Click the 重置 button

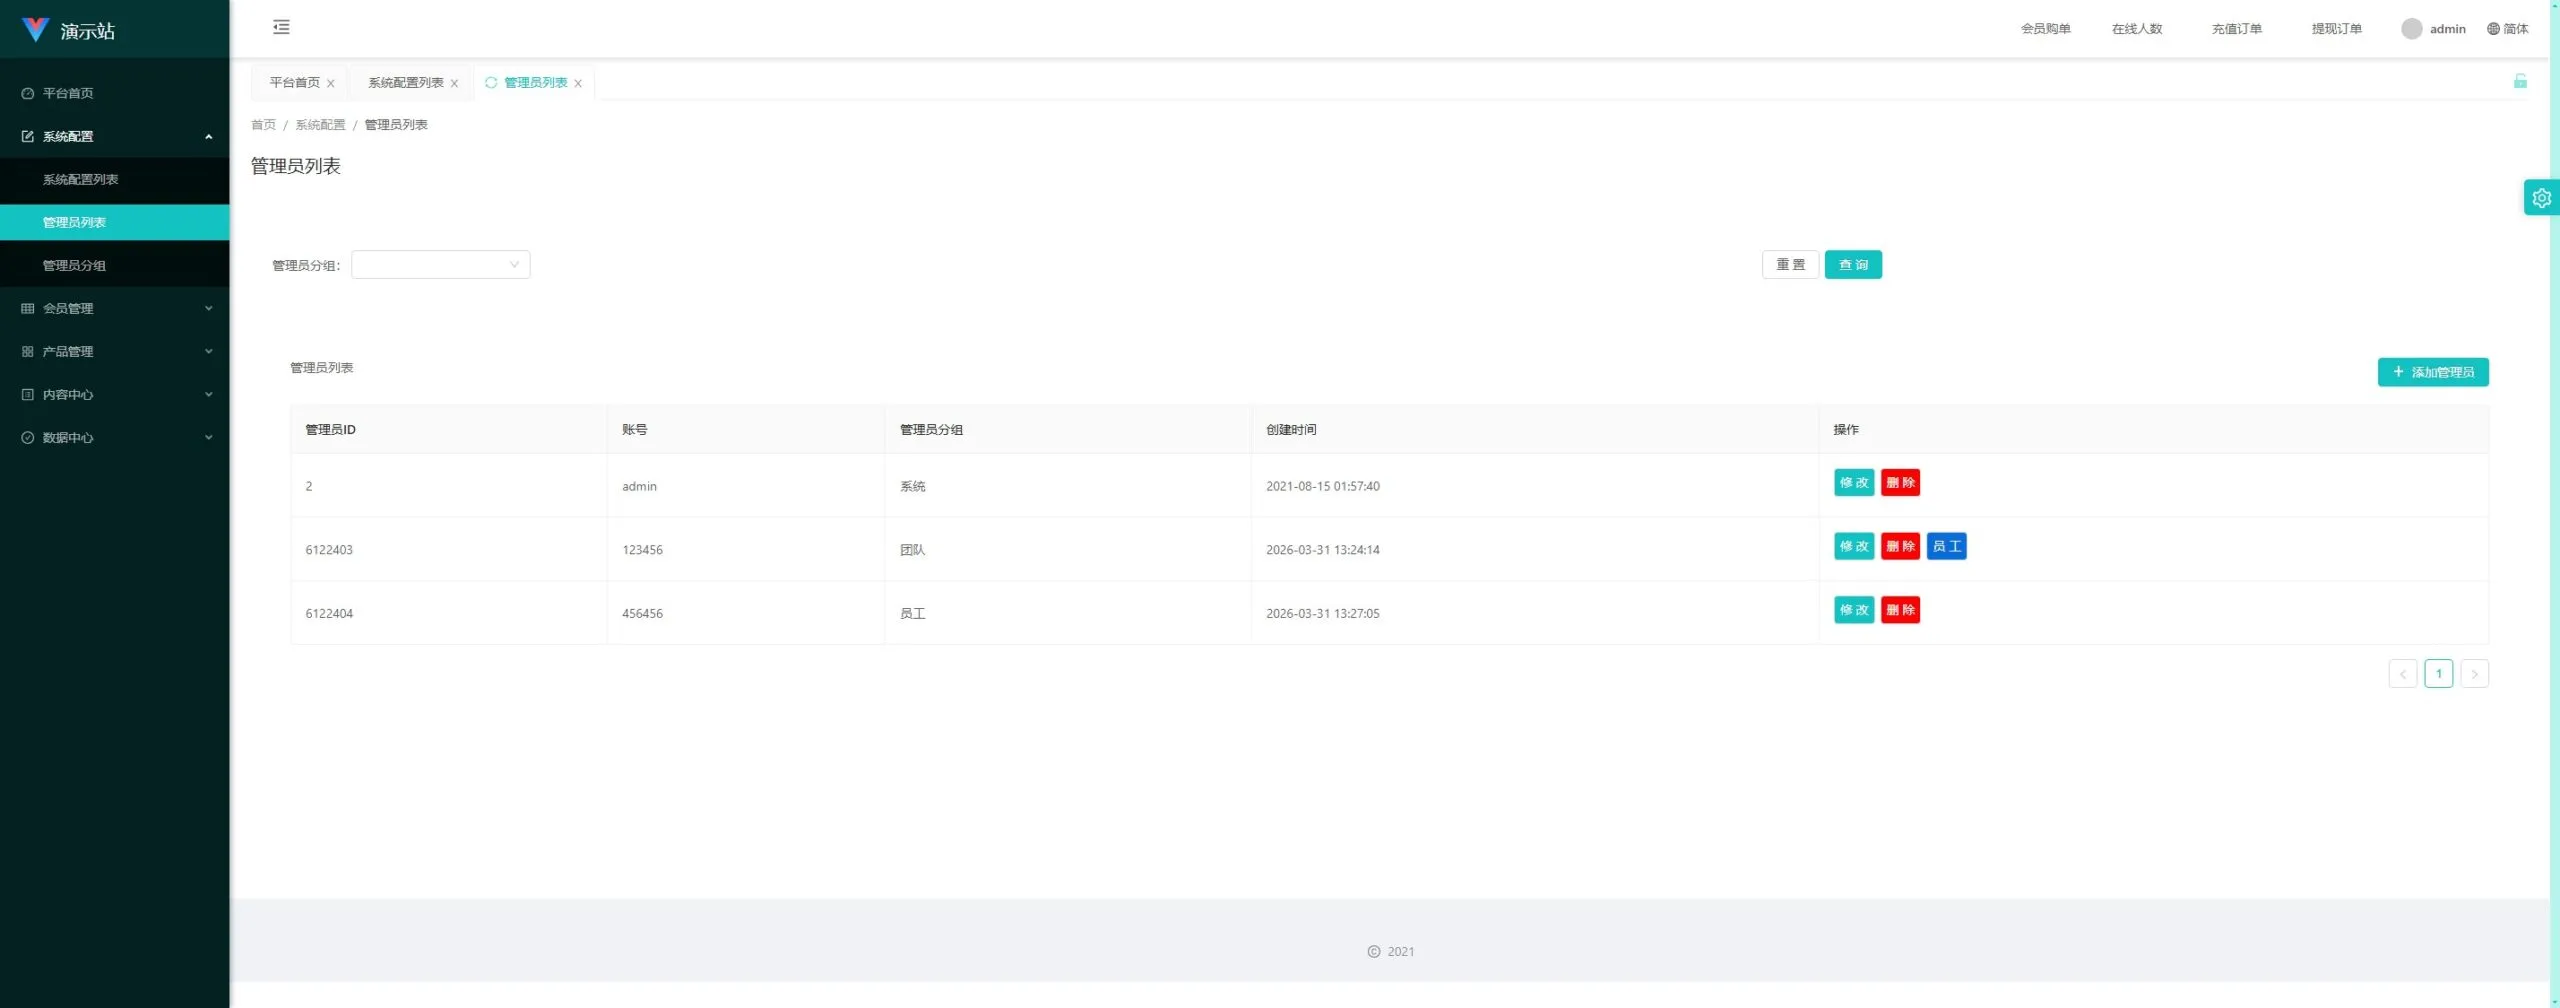point(1790,265)
